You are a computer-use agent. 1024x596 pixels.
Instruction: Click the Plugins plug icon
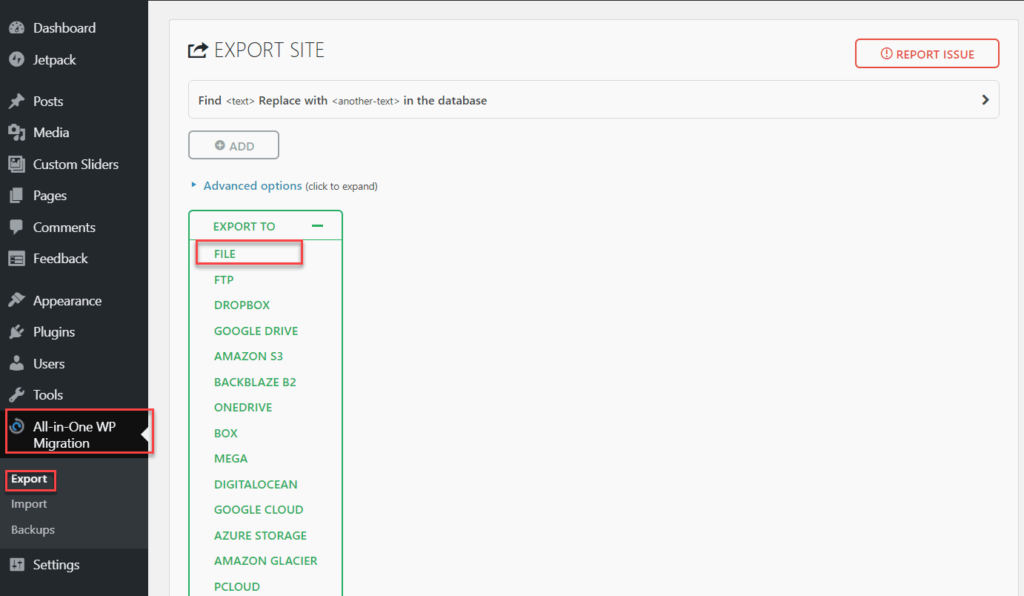pyautogui.click(x=17, y=332)
